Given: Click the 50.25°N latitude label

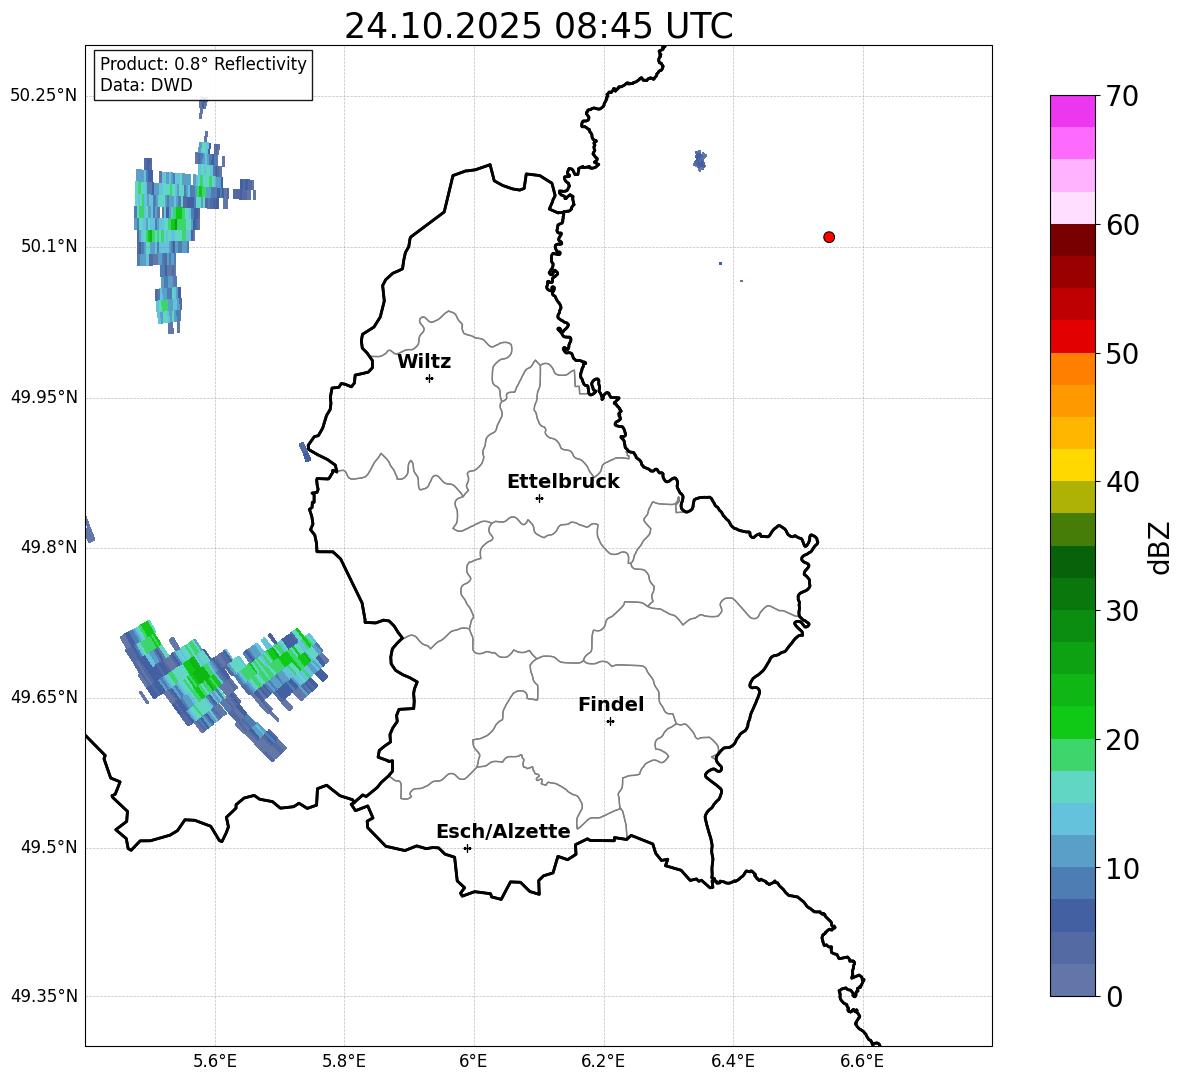Looking at the screenshot, I should tap(44, 96).
